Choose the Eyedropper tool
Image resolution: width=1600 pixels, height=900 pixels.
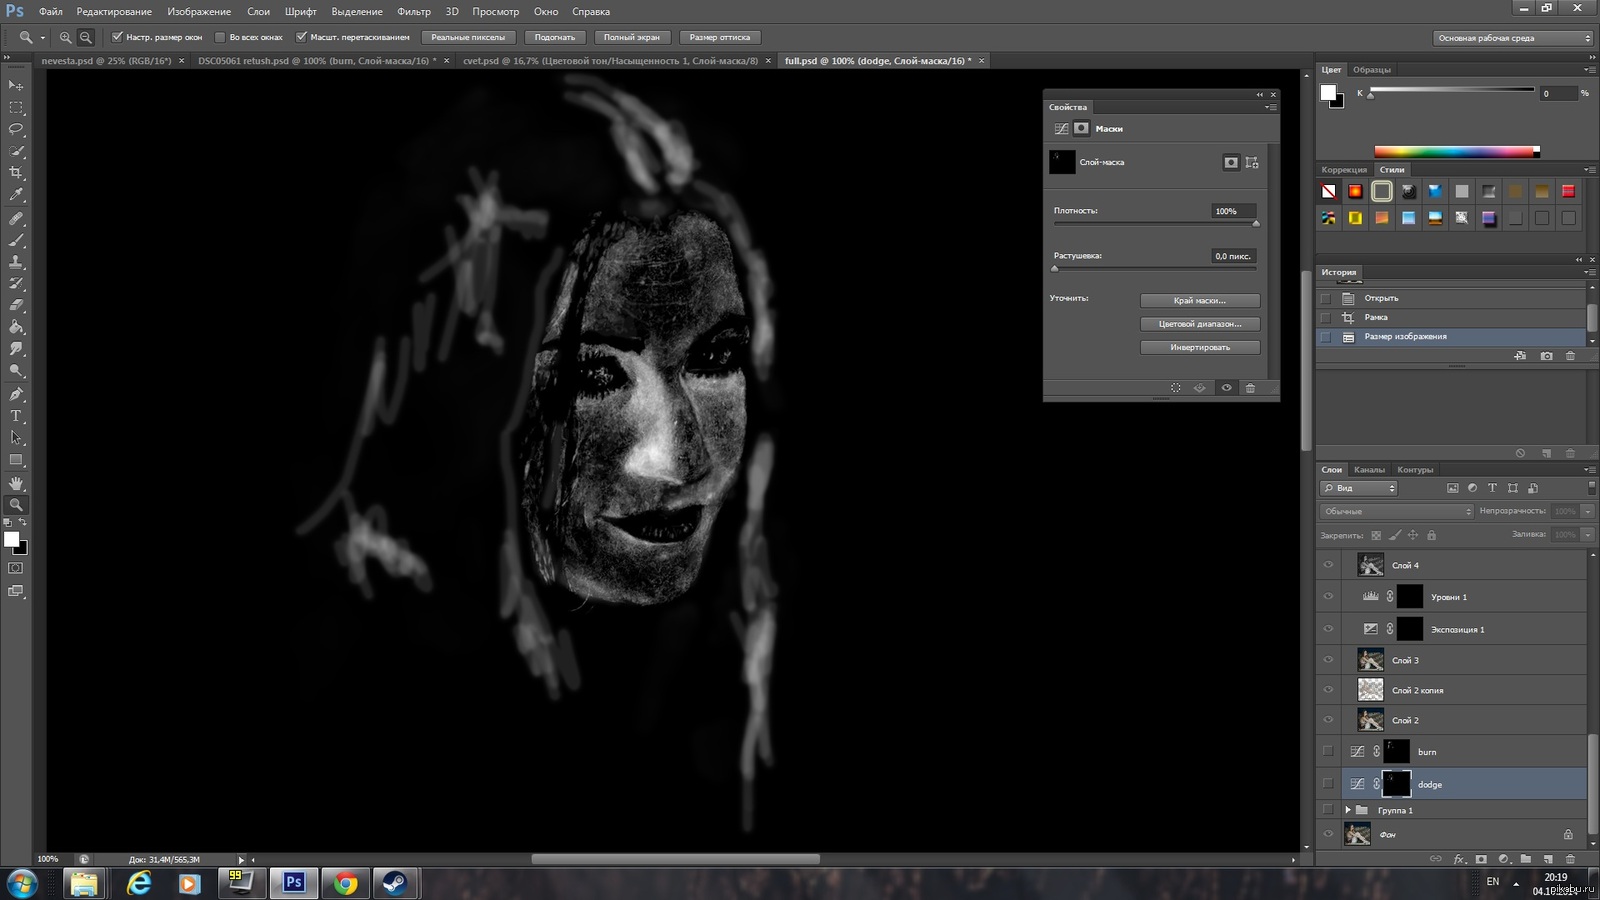click(16, 195)
